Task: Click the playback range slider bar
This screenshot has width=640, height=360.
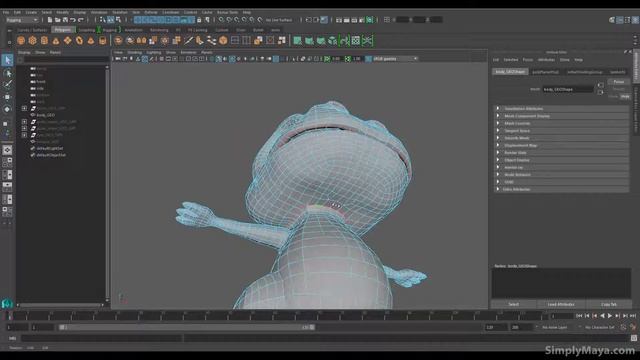Action: click(187, 327)
